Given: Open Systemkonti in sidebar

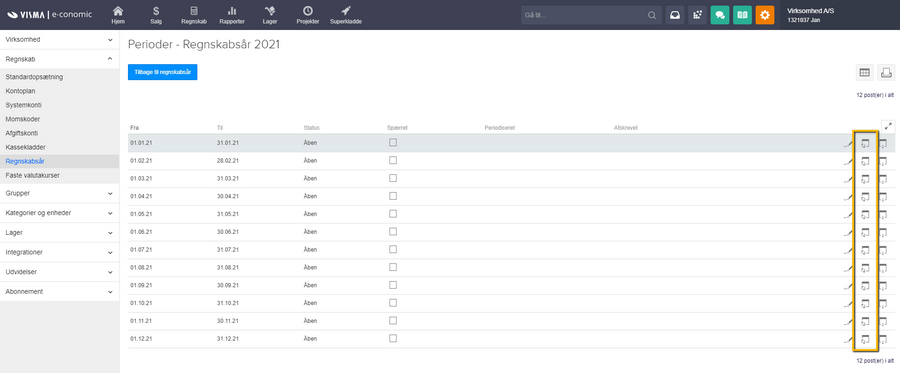Looking at the screenshot, I should click(x=23, y=105).
